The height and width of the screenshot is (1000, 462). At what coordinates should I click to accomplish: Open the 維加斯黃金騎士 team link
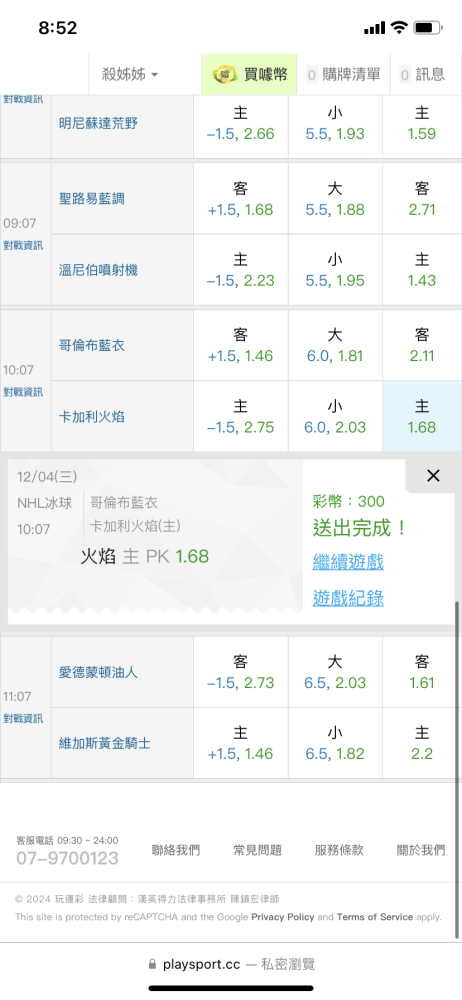105,743
